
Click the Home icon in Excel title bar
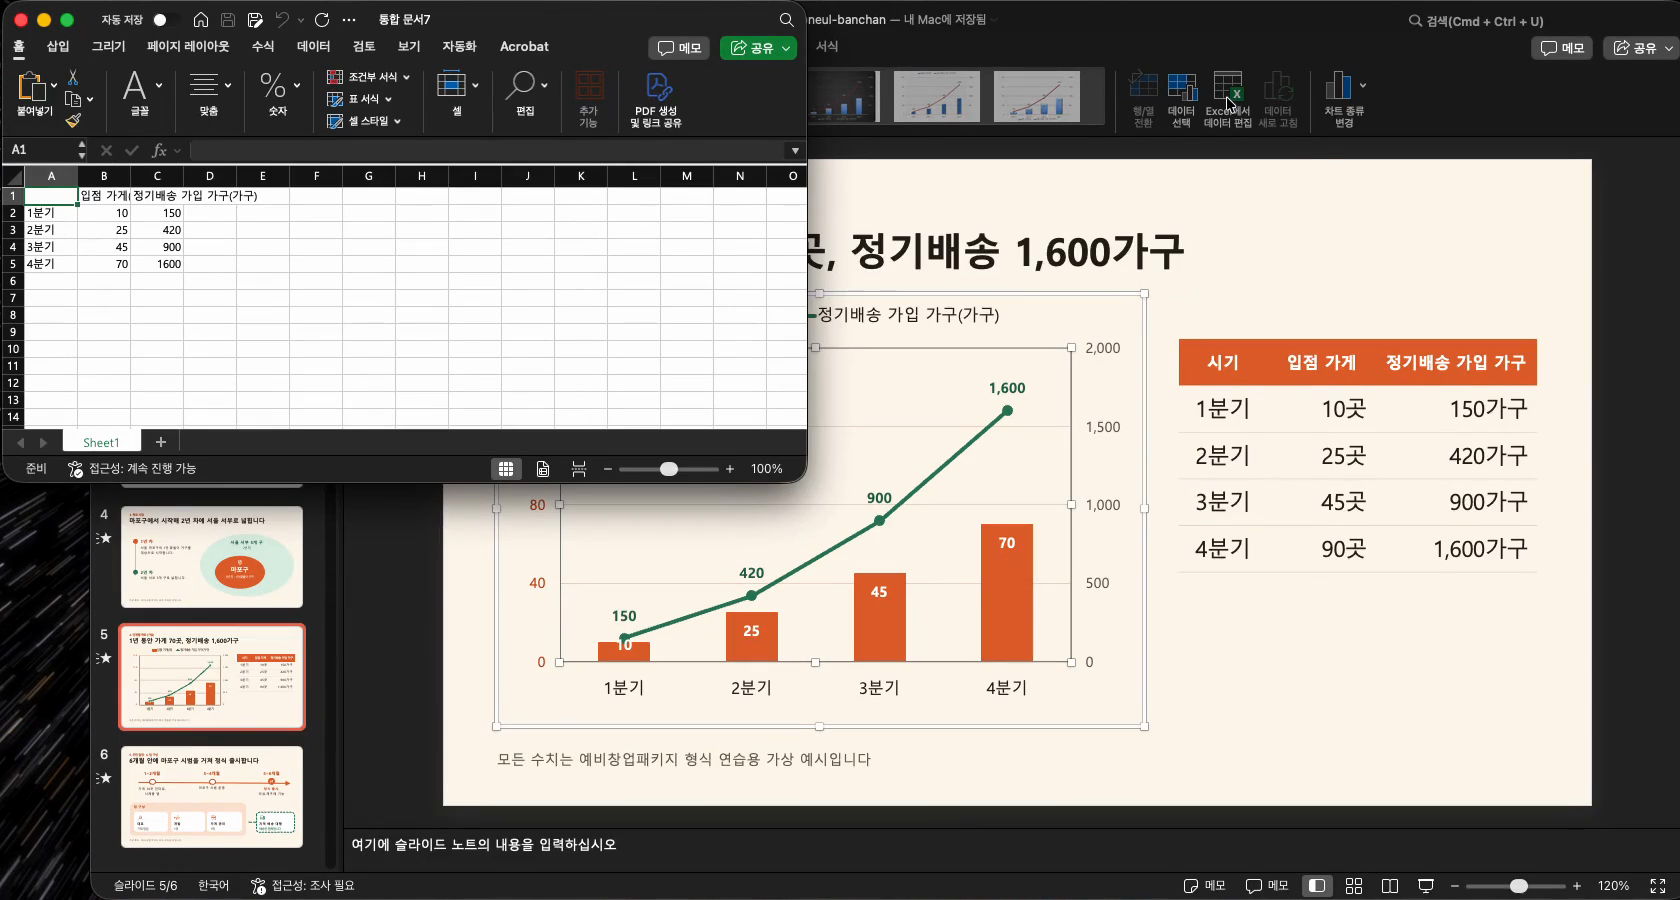coord(201,20)
